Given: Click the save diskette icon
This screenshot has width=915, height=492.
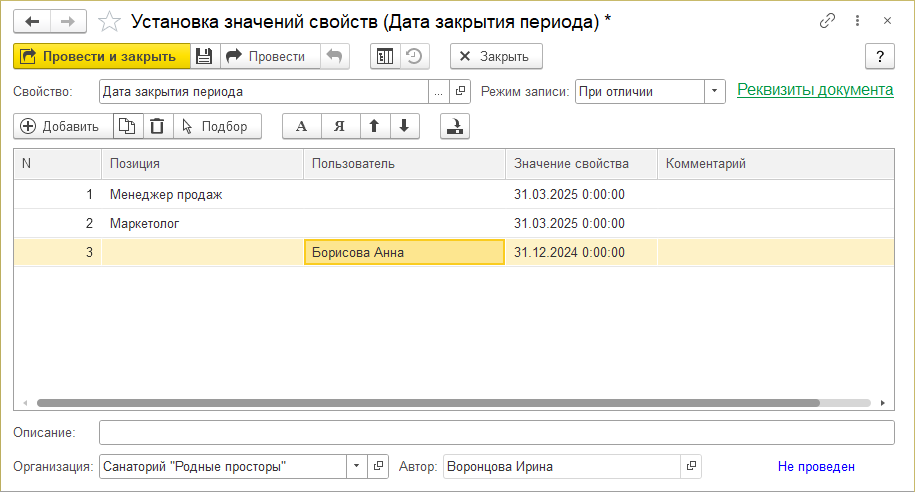Looking at the screenshot, I should click(x=204, y=57).
